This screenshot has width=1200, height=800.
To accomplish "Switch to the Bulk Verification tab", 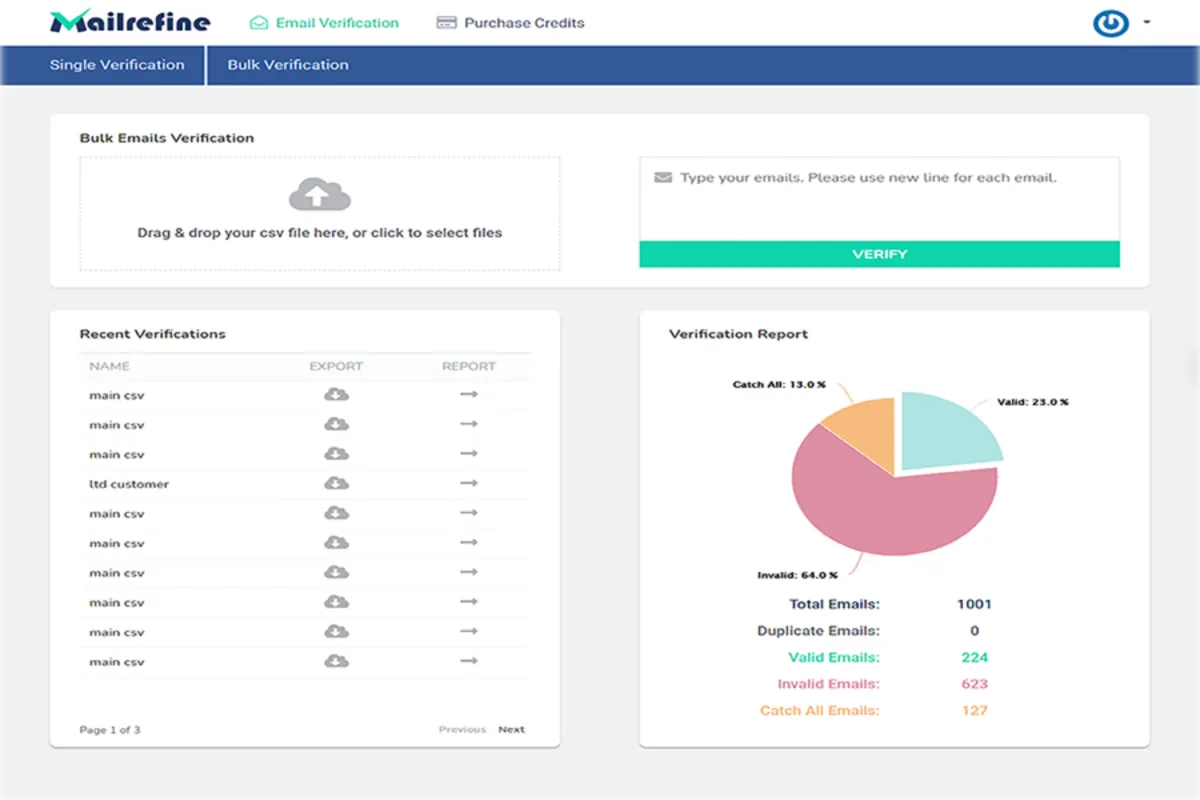I will [288, 65].
